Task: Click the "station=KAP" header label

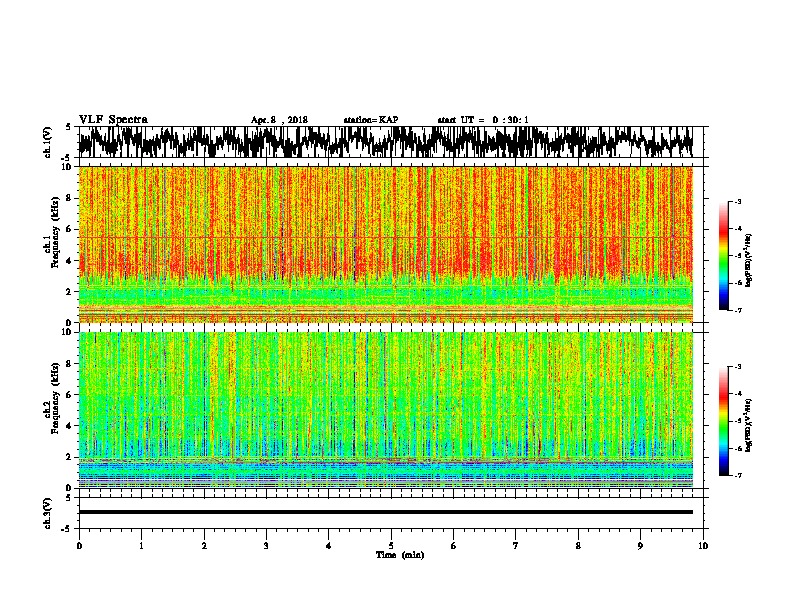Action: (371, 120)
